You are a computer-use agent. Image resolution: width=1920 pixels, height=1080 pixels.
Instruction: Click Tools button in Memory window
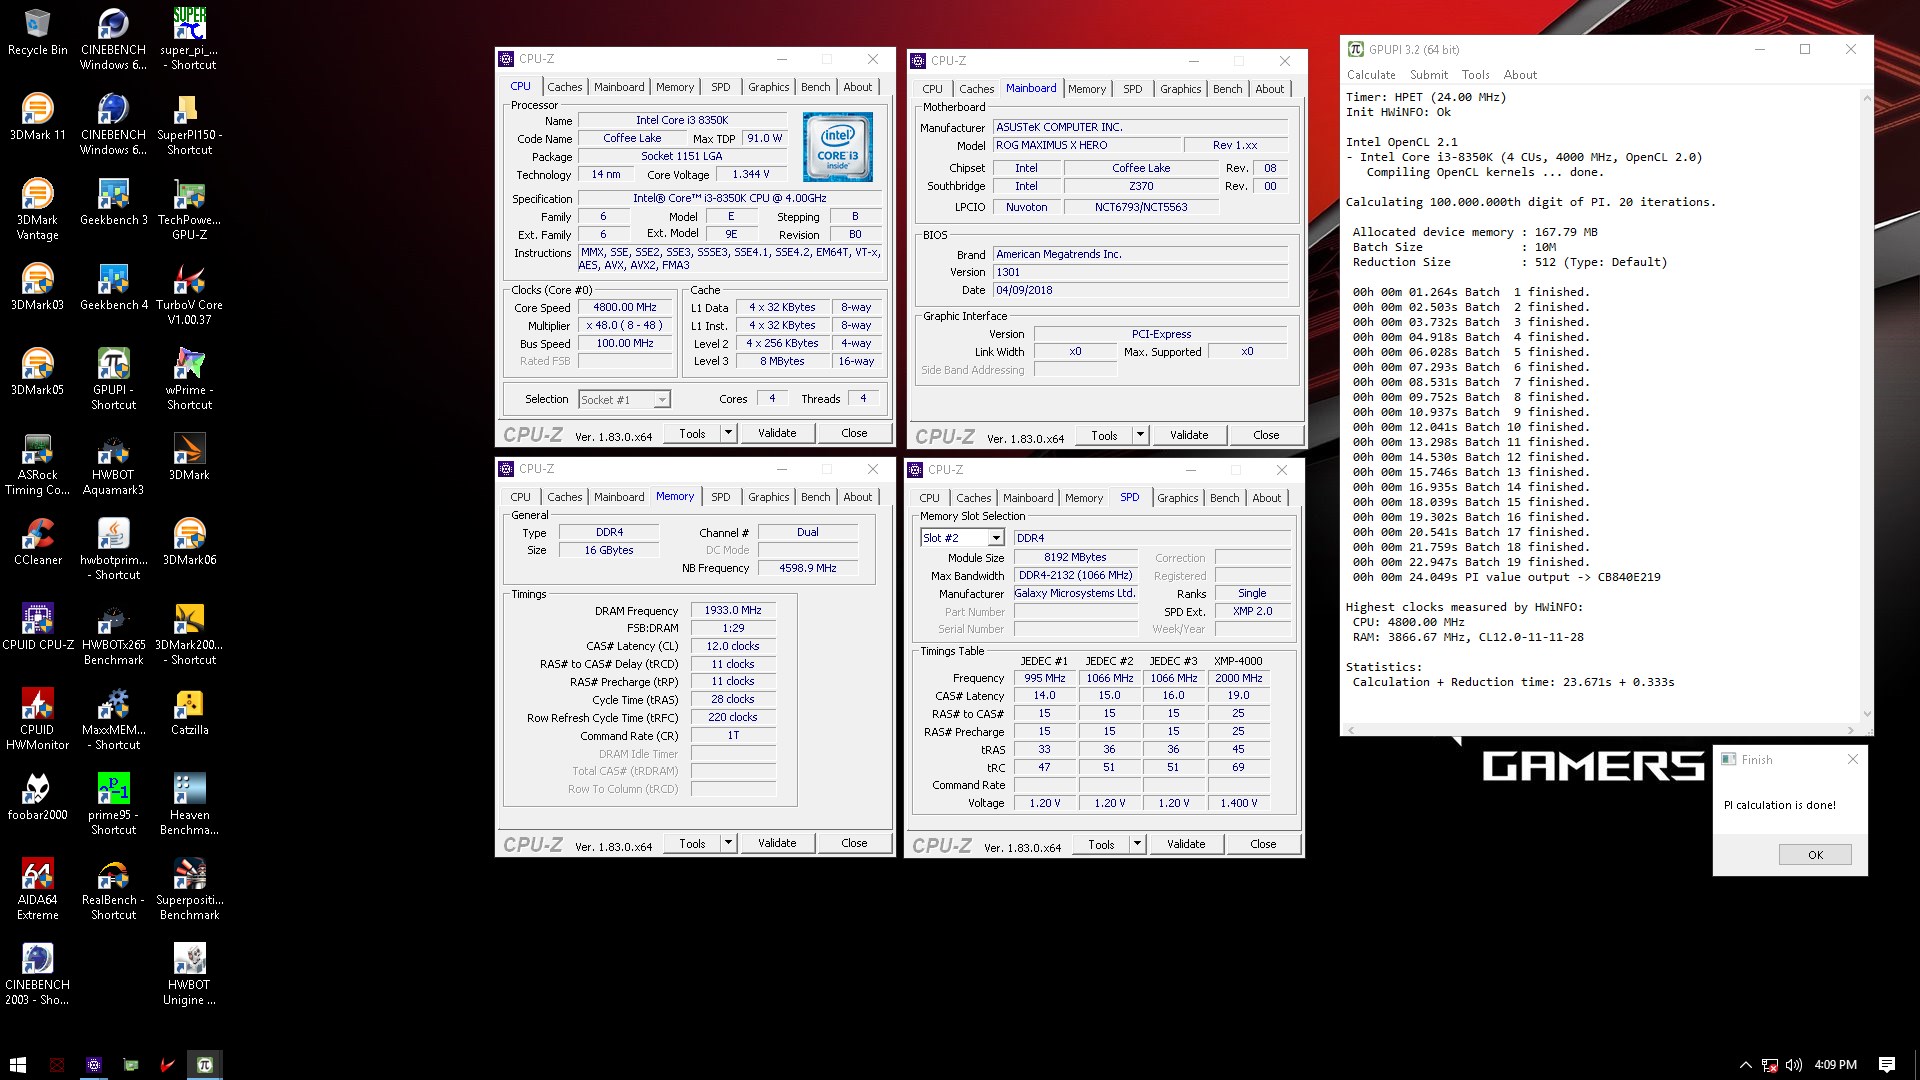(x=692, y=843)
